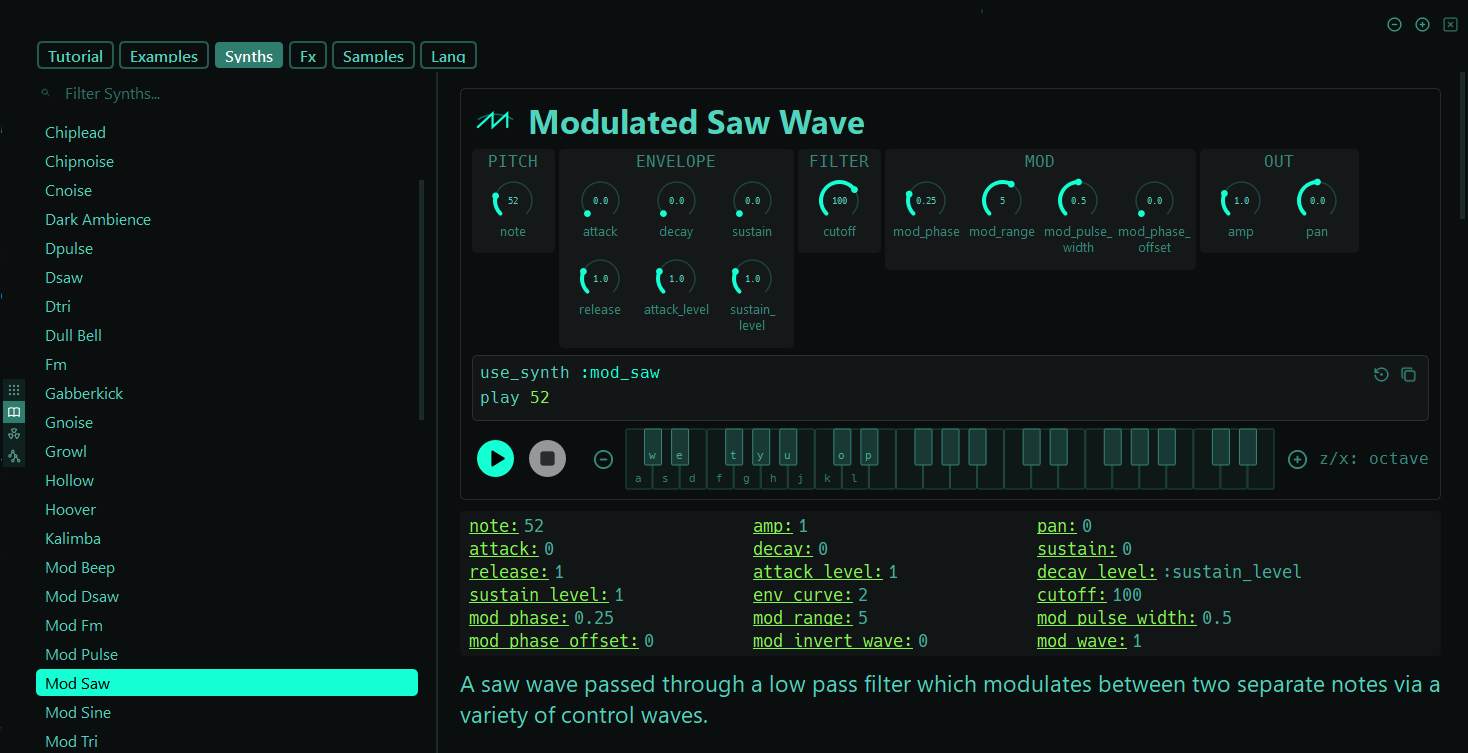
Task: Click the three-circles icon in the left sidebar
Action: tap(14, 434)
